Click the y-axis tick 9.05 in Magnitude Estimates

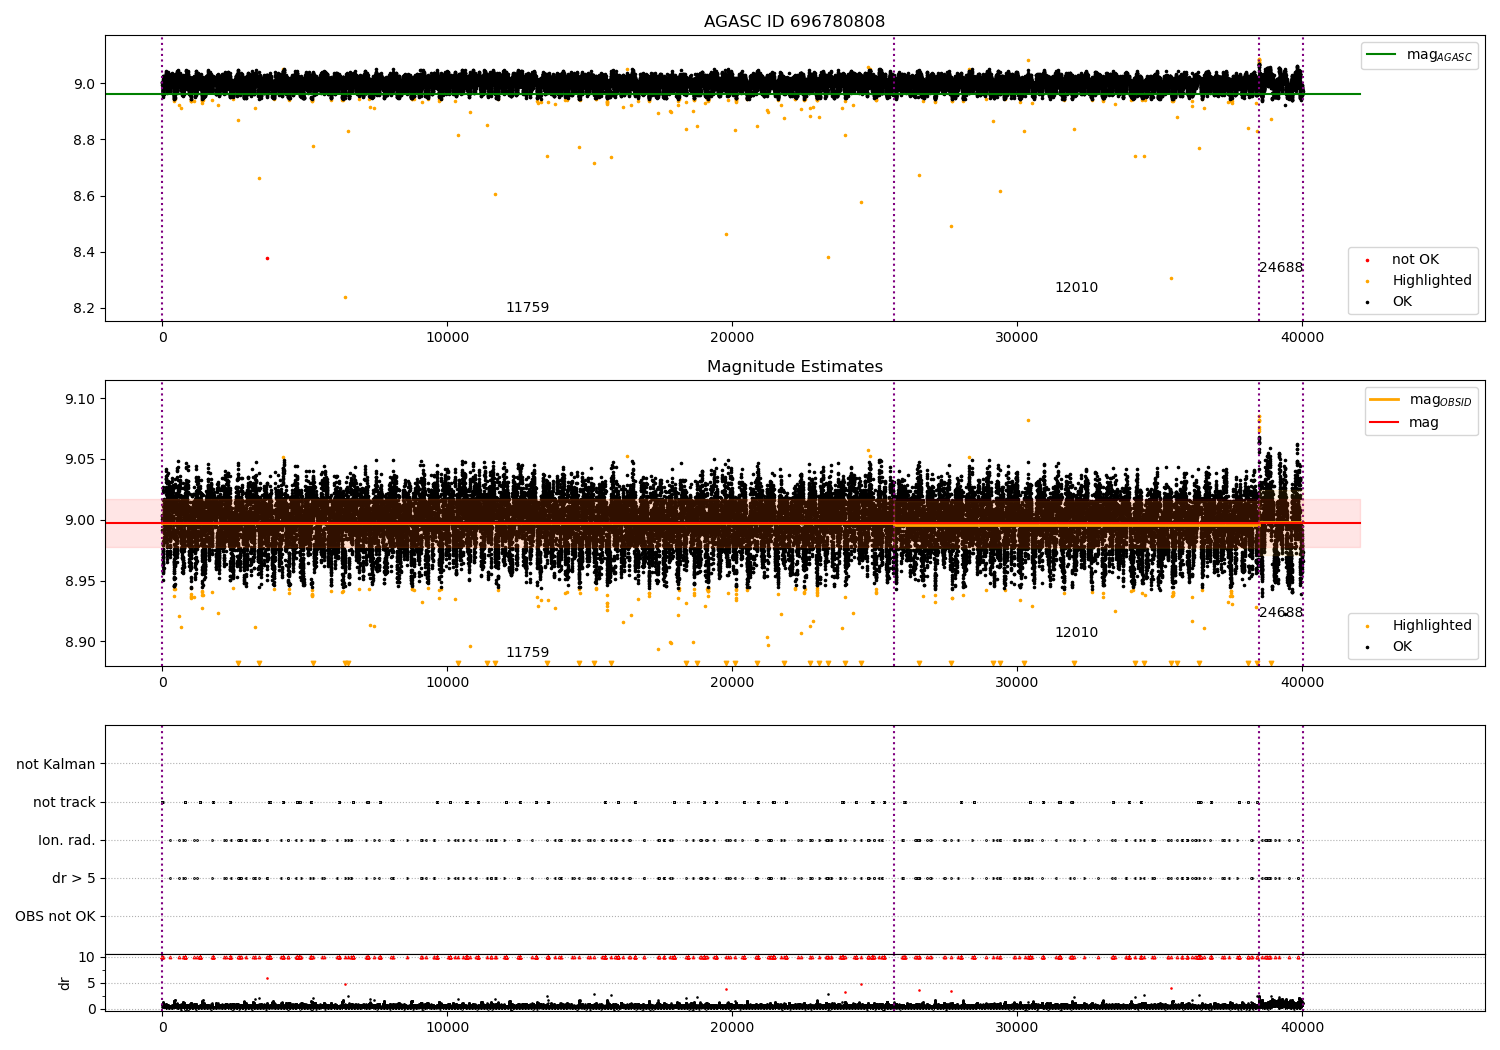pos(82,461)
